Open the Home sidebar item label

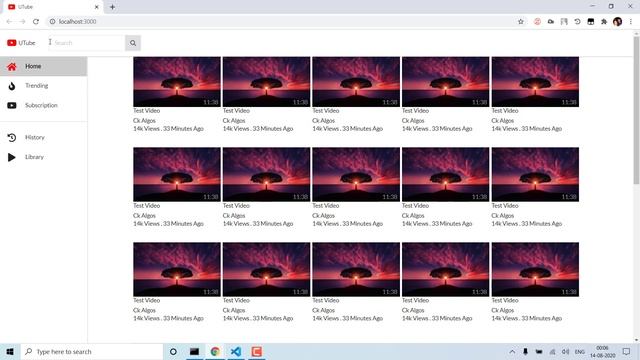click(x=33, y=66)
